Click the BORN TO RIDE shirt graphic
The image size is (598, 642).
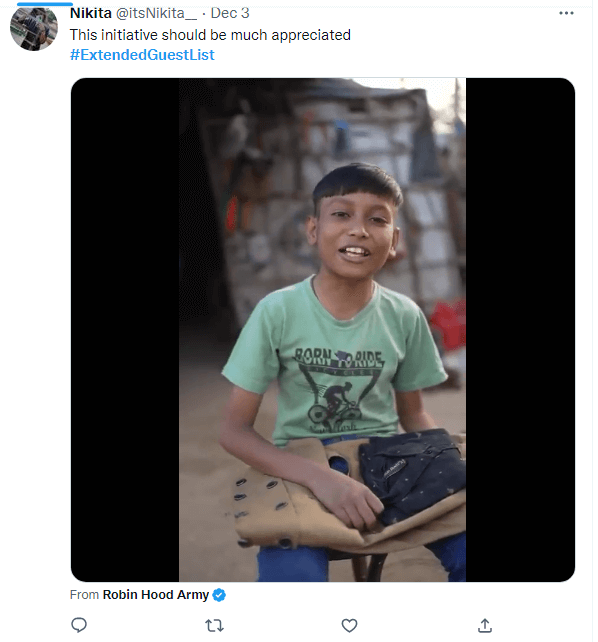[338, 388]
